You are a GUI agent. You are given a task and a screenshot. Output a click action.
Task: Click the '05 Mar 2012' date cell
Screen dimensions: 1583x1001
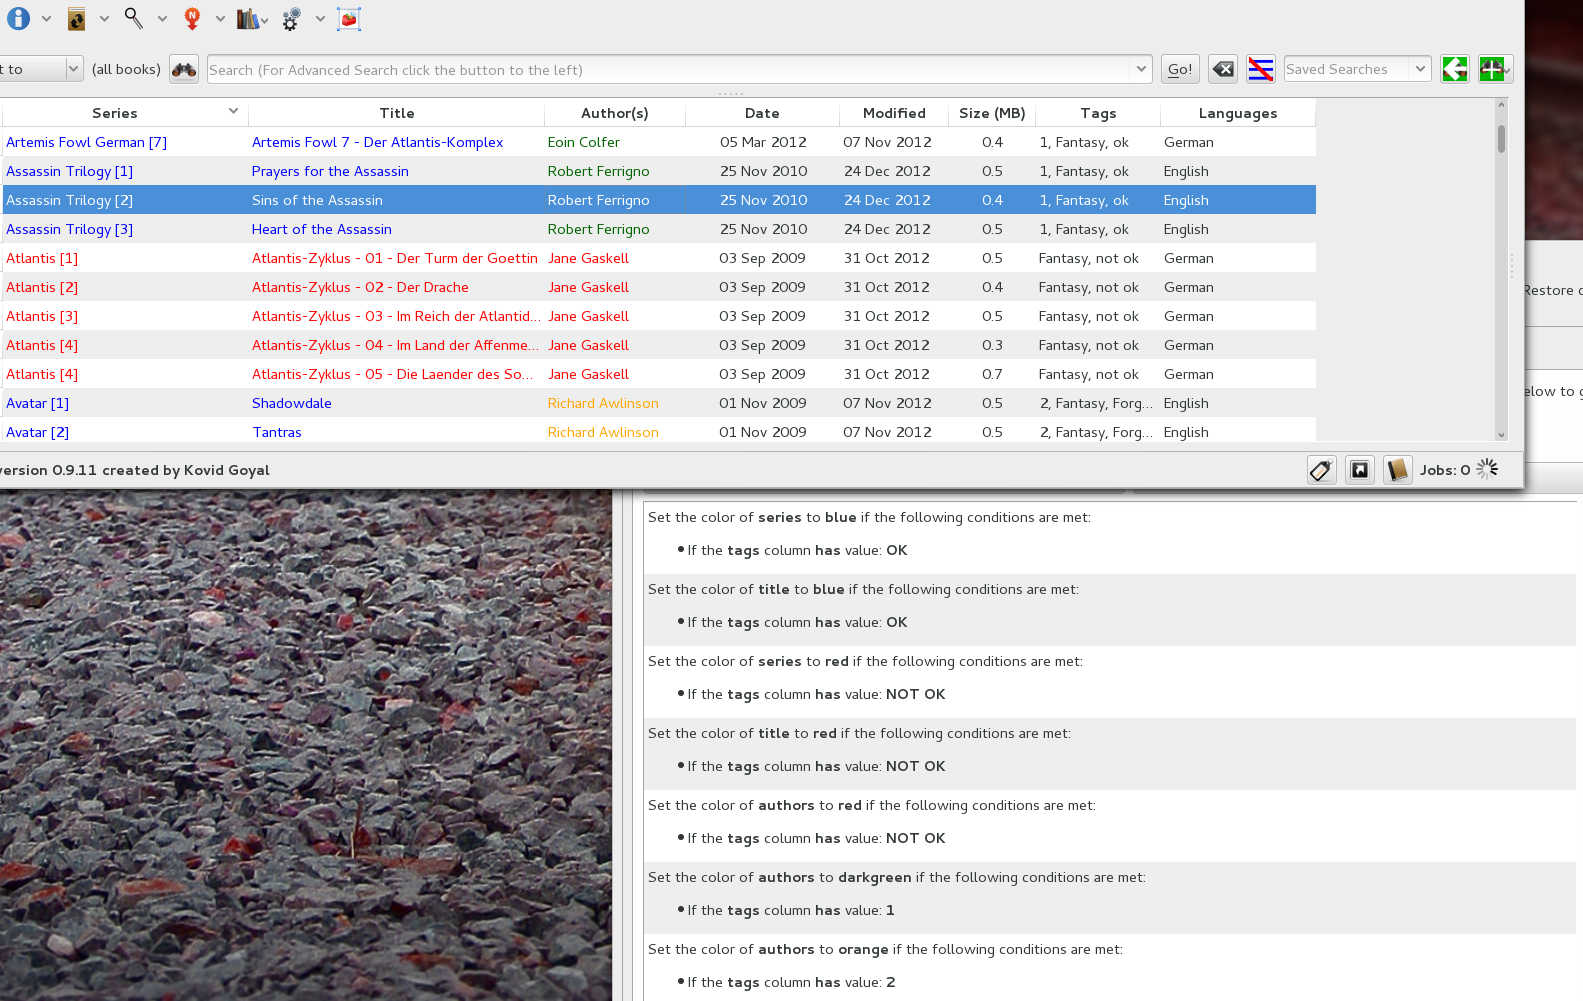coord(762,142)
